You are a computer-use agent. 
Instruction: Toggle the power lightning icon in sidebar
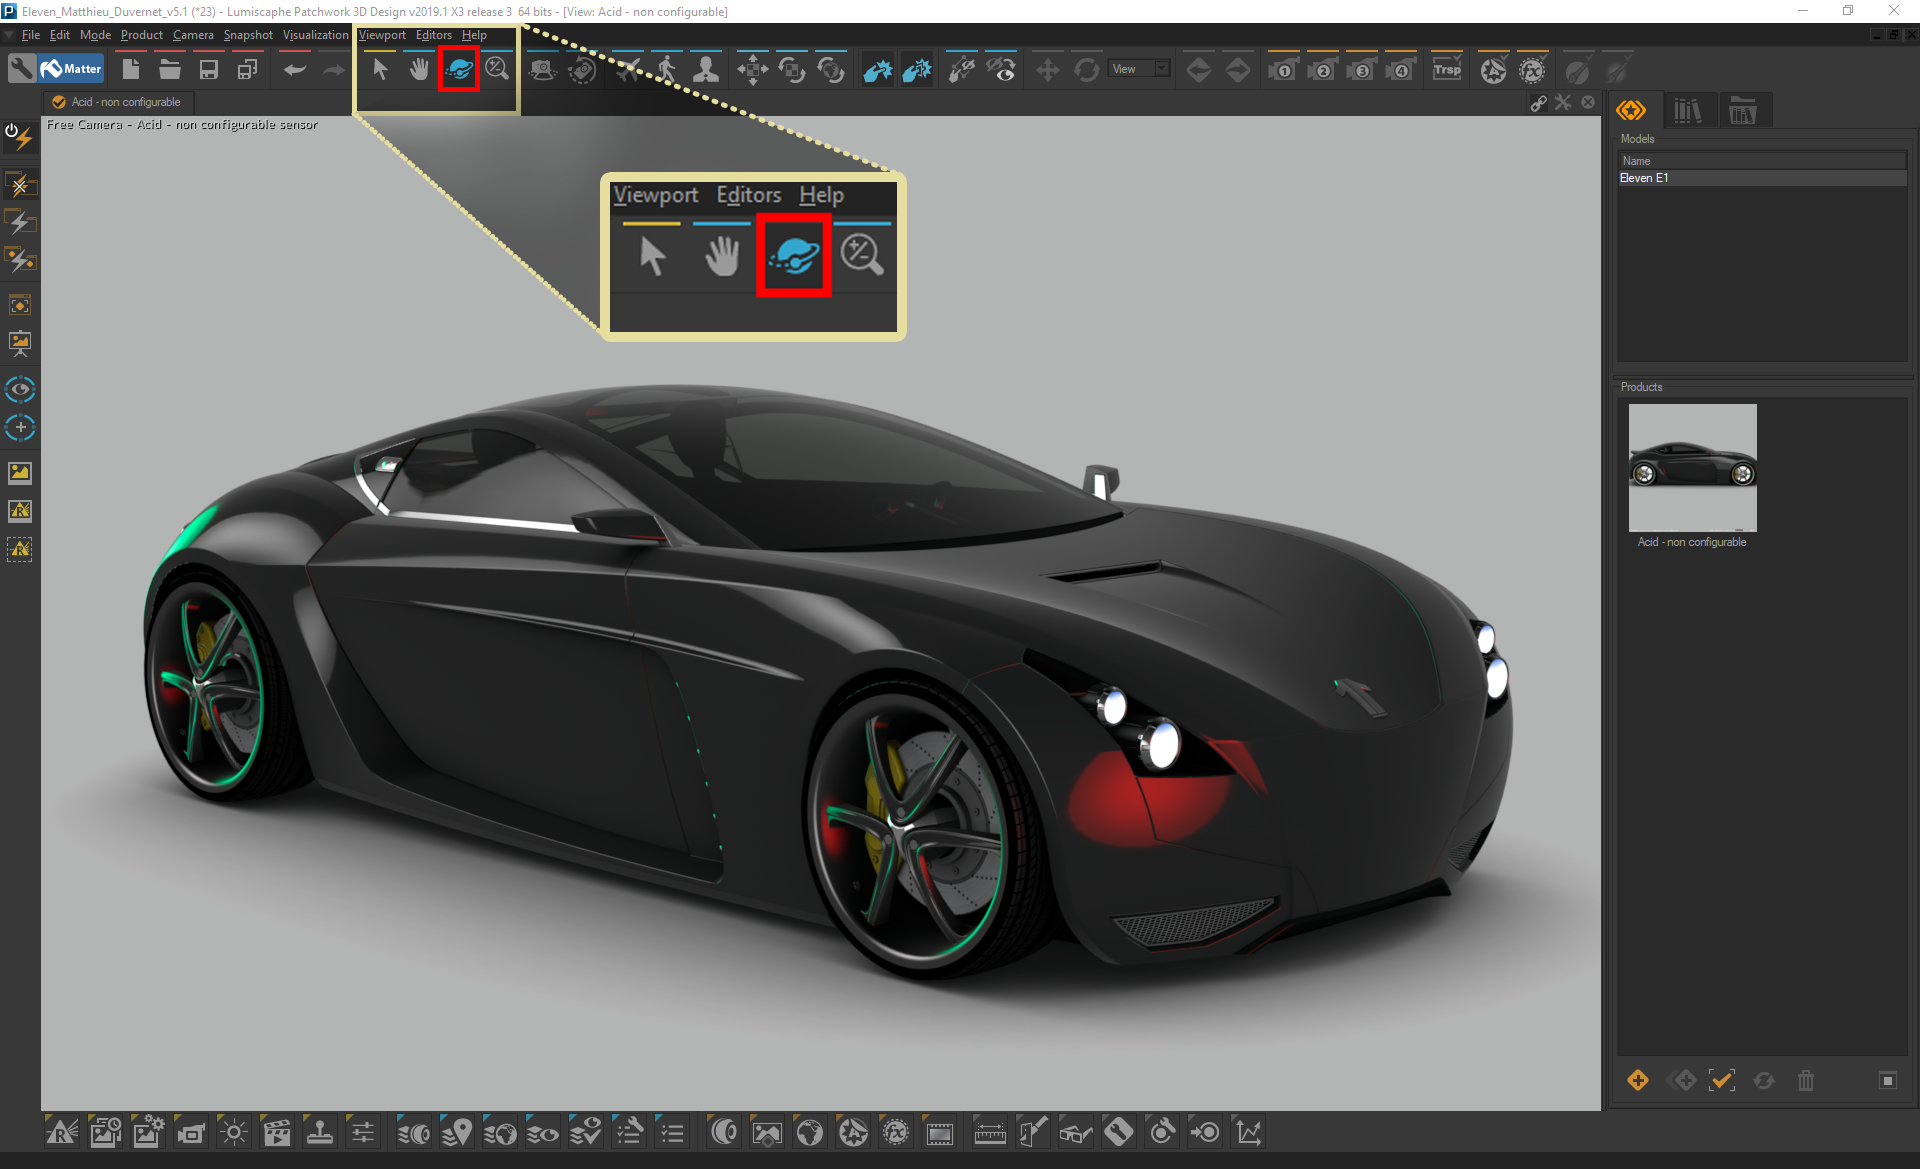tap(20, 136)
